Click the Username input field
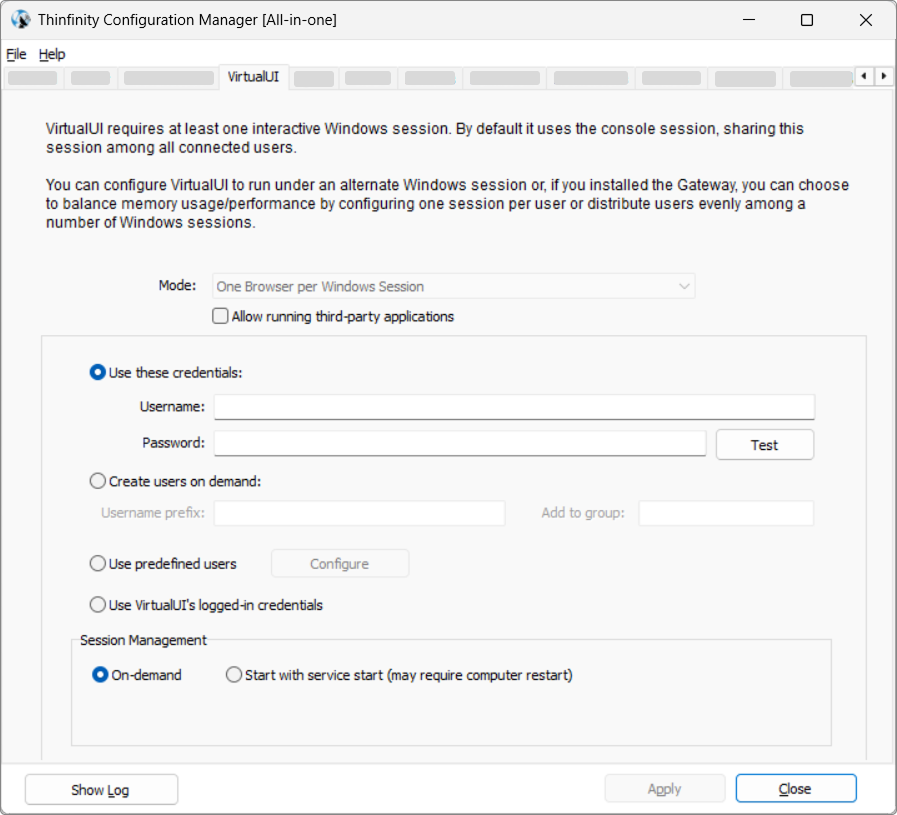Viewport: 897px width, 815px height. click(x=514, y=407)
